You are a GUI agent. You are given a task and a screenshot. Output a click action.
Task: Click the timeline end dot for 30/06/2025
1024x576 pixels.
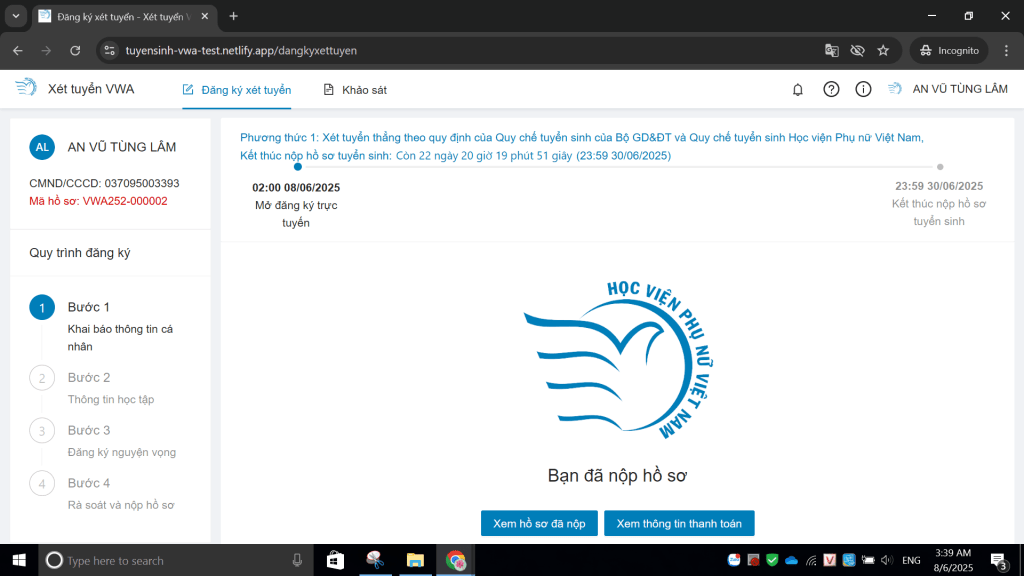940,167
